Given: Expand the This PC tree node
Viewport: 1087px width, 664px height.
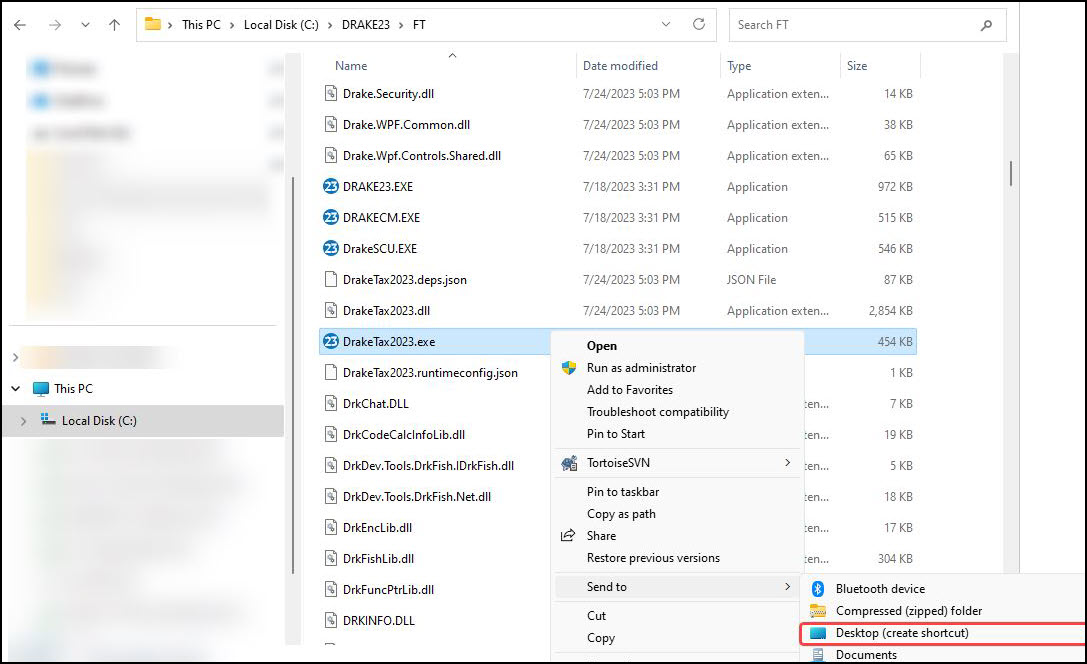Looking at the screenshot, I should pos(14,388).
